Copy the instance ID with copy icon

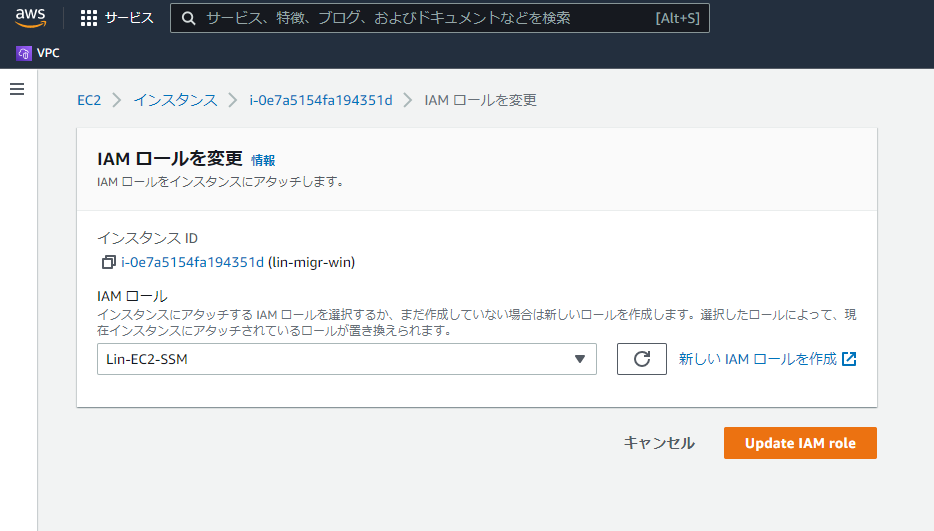tap(108, 262)
